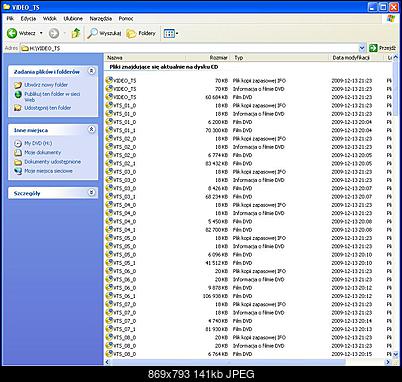Screen dimensions: 402x382
Task: Open the Wstecz history dropdown arrow
Action: pyautogui.click(x=41, y=33)
